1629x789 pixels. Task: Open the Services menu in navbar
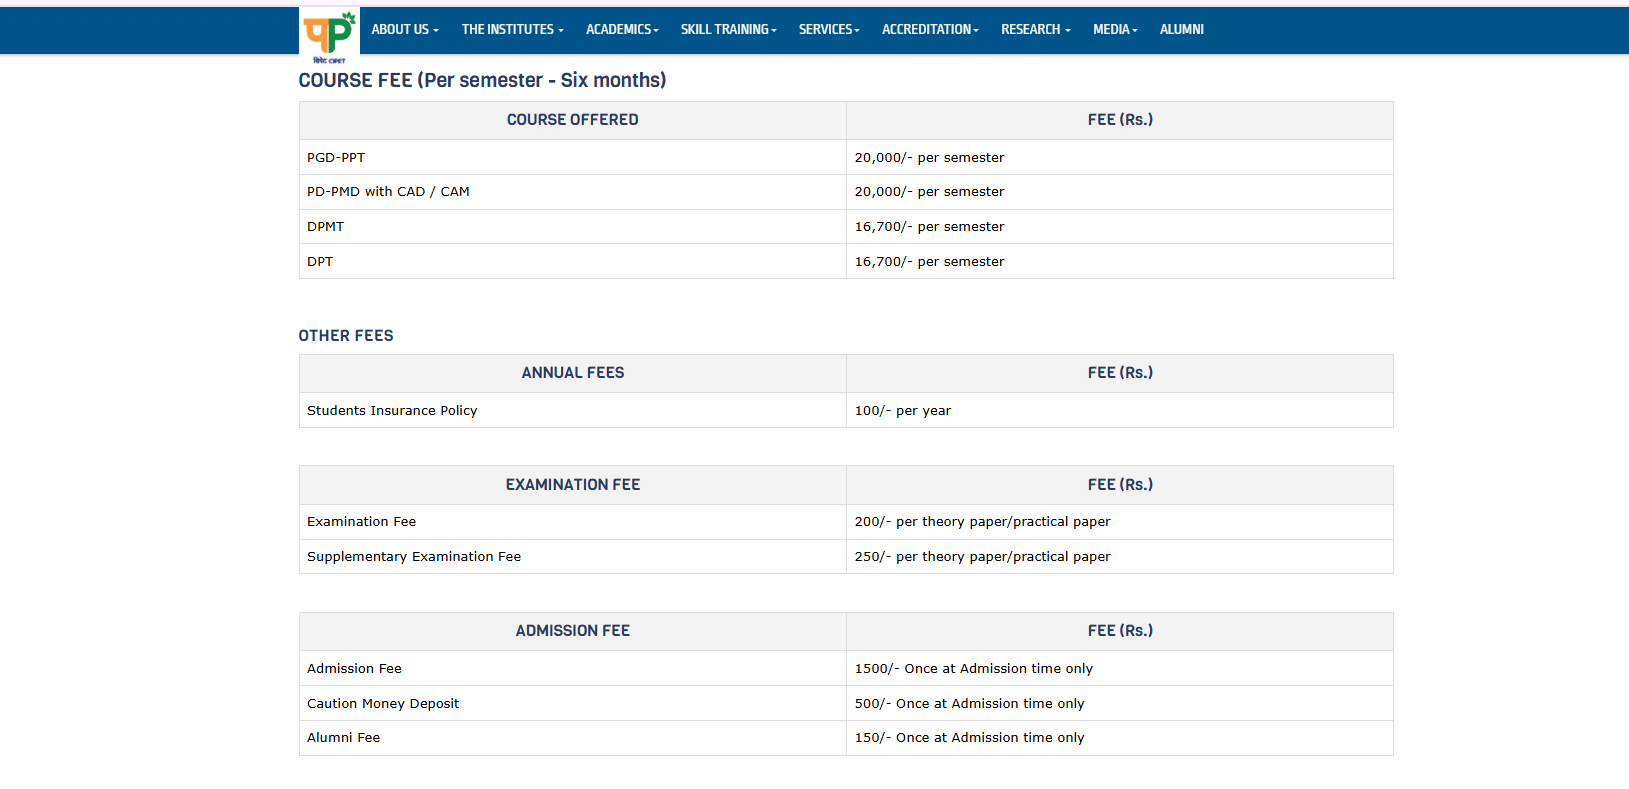pyautogui.click(x=829, y=30)
